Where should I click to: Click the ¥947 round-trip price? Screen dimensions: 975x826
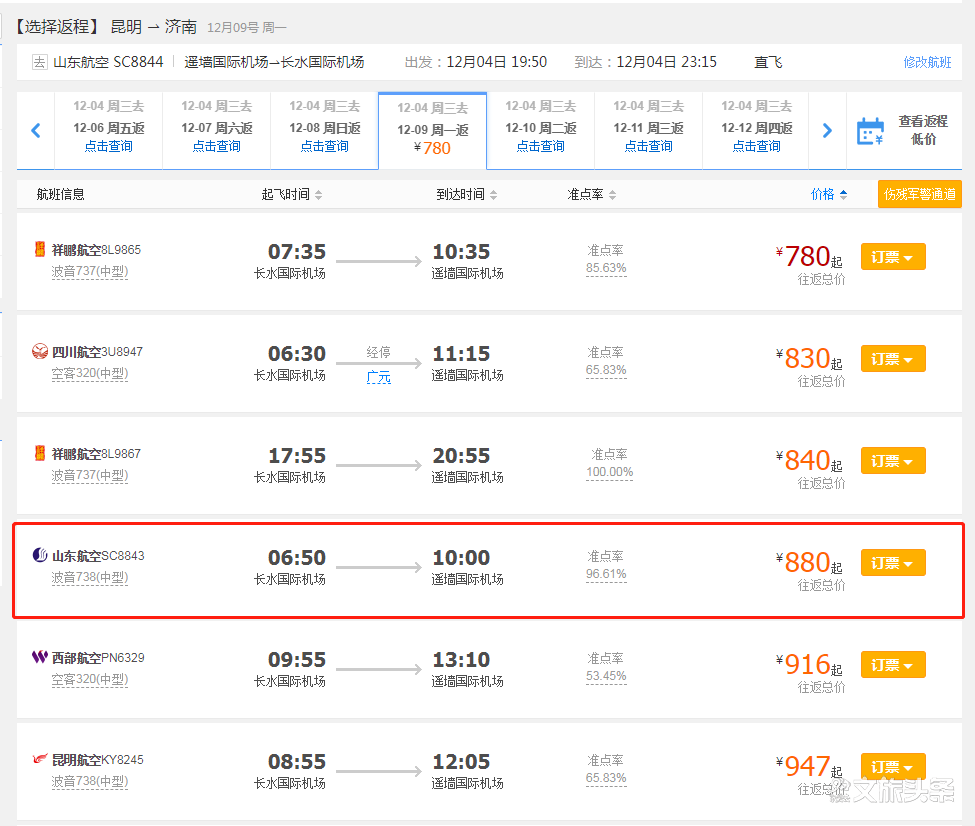pyautogui.click(x=809, y=766)
